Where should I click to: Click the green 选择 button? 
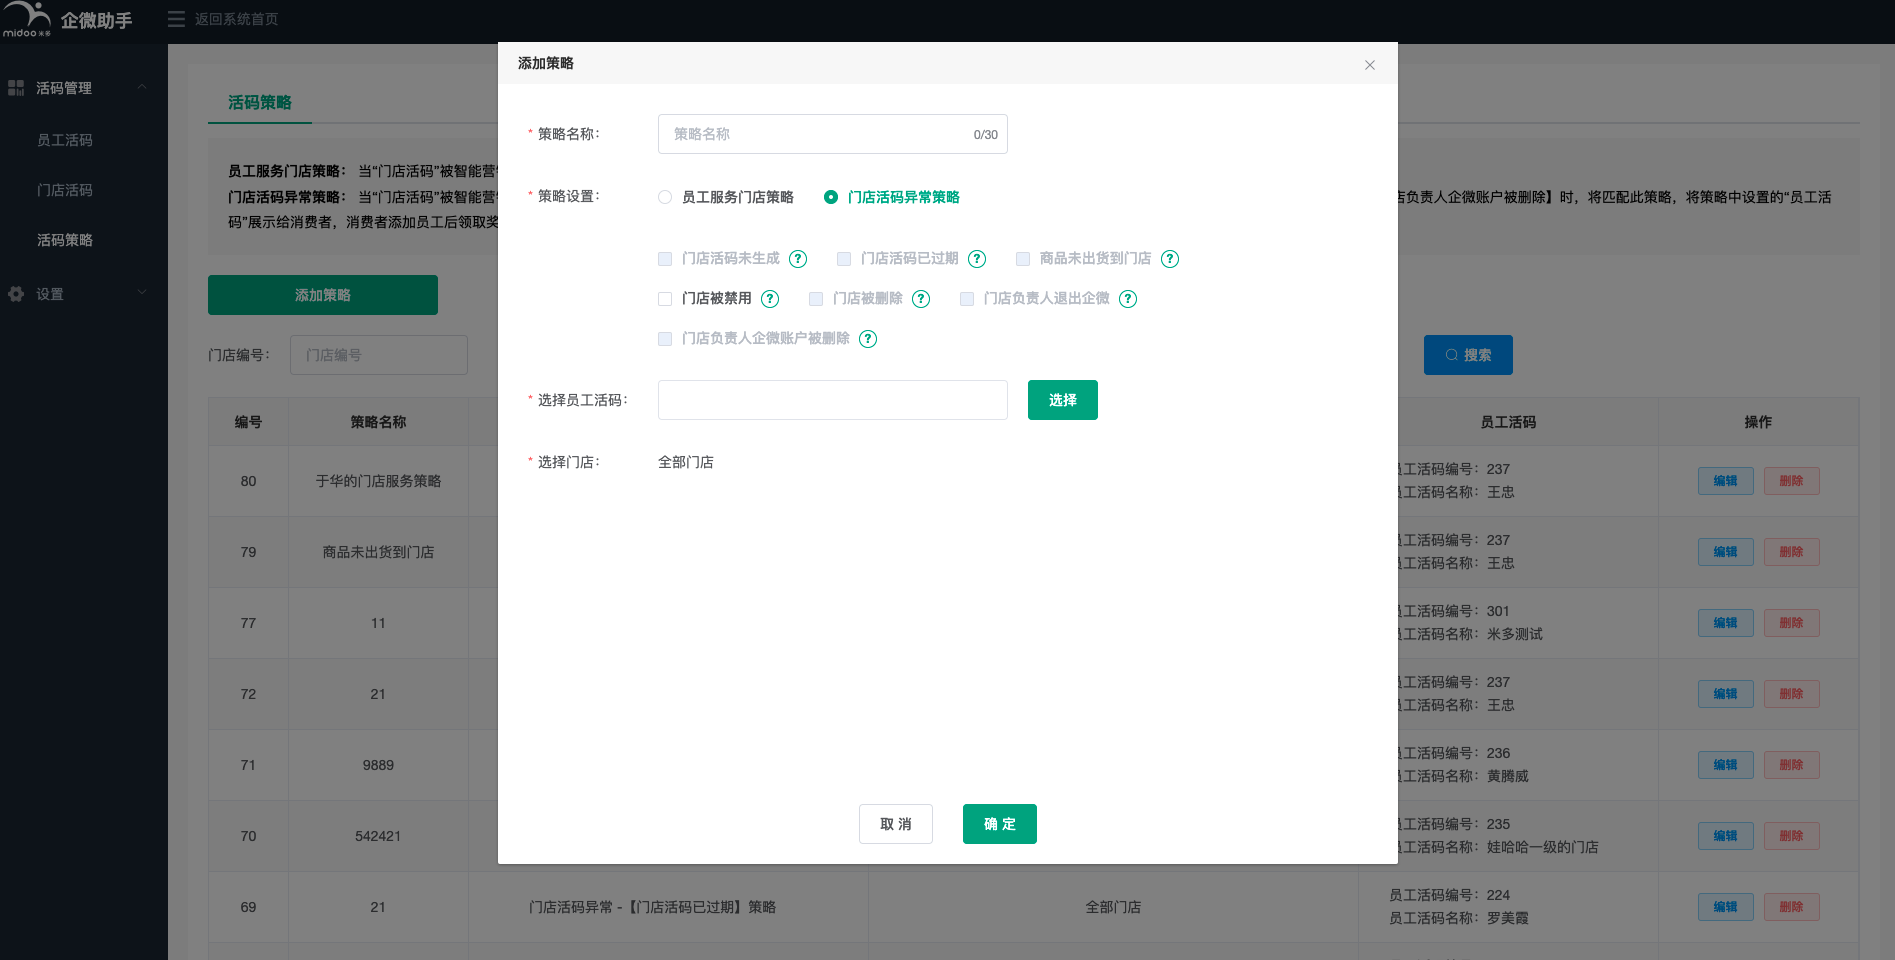[1063, 400]
